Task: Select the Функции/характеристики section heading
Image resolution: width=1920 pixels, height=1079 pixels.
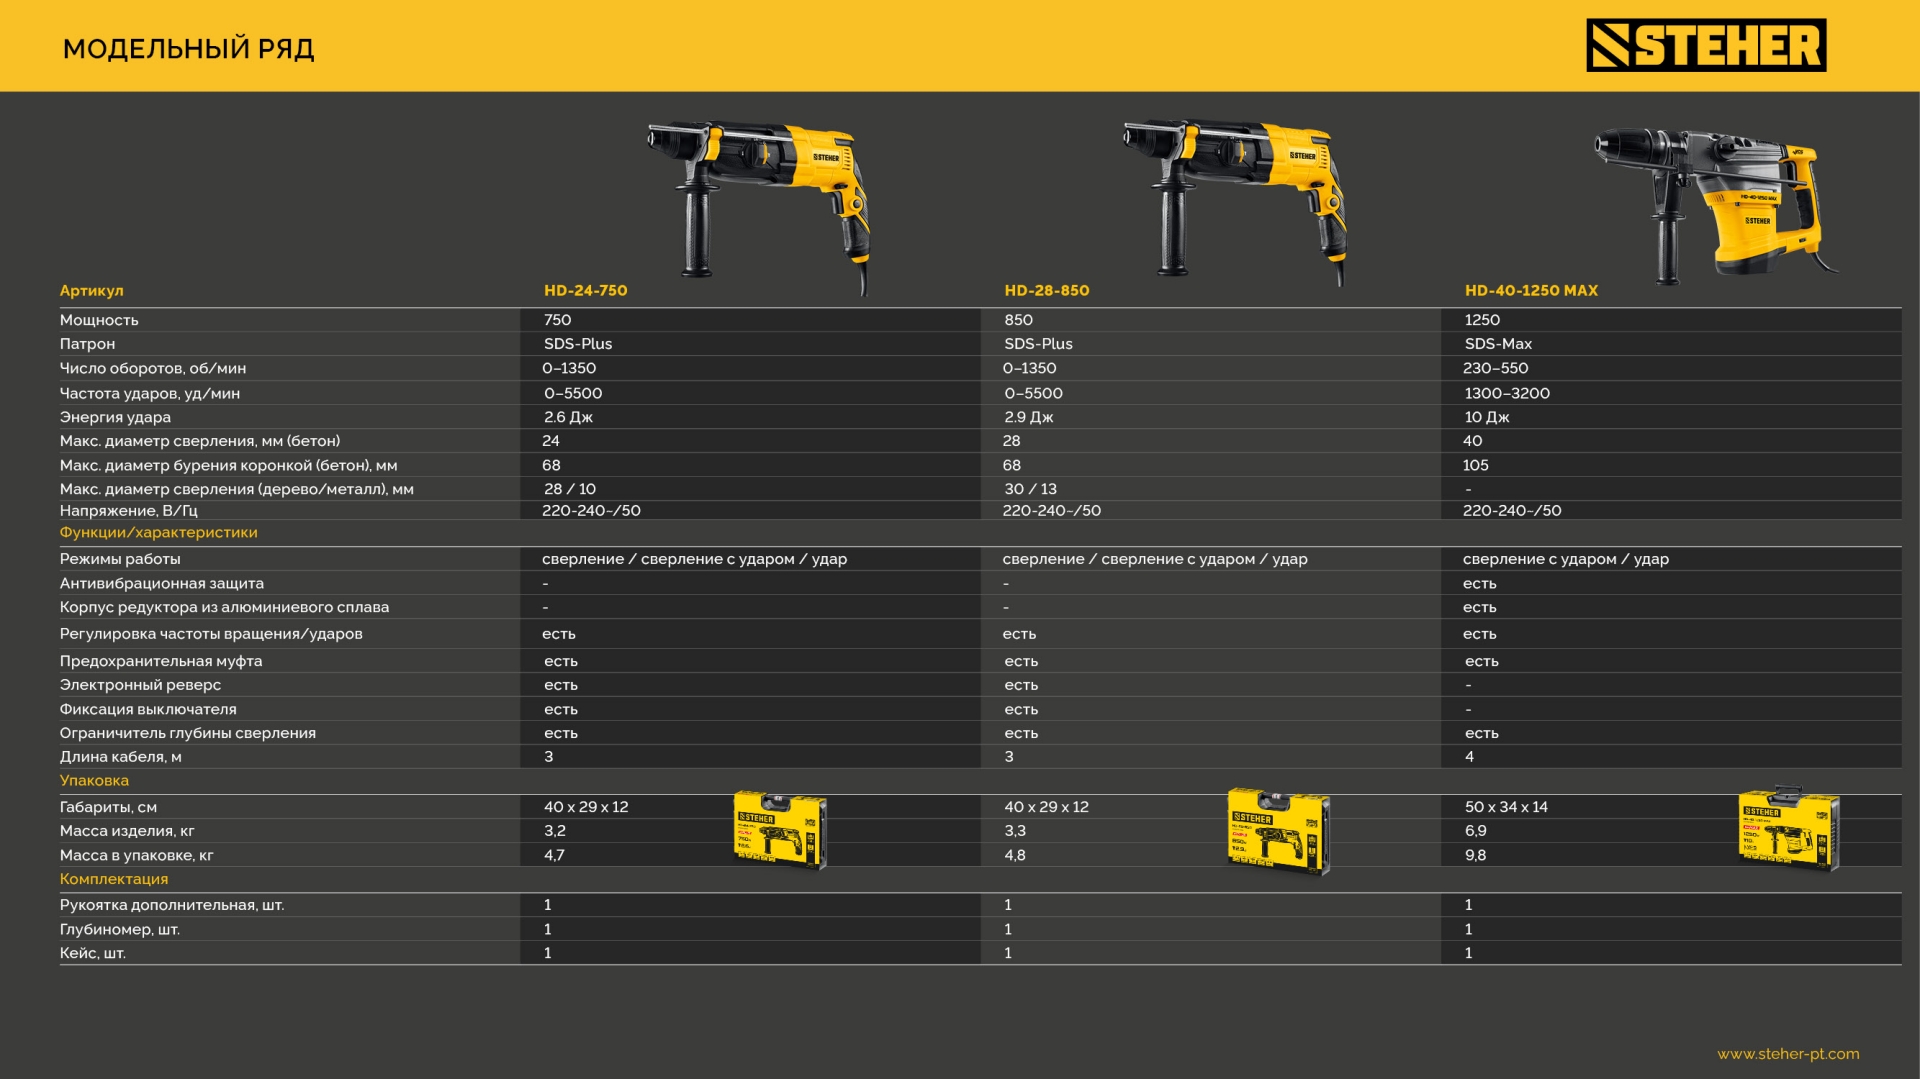Action: 158,532
